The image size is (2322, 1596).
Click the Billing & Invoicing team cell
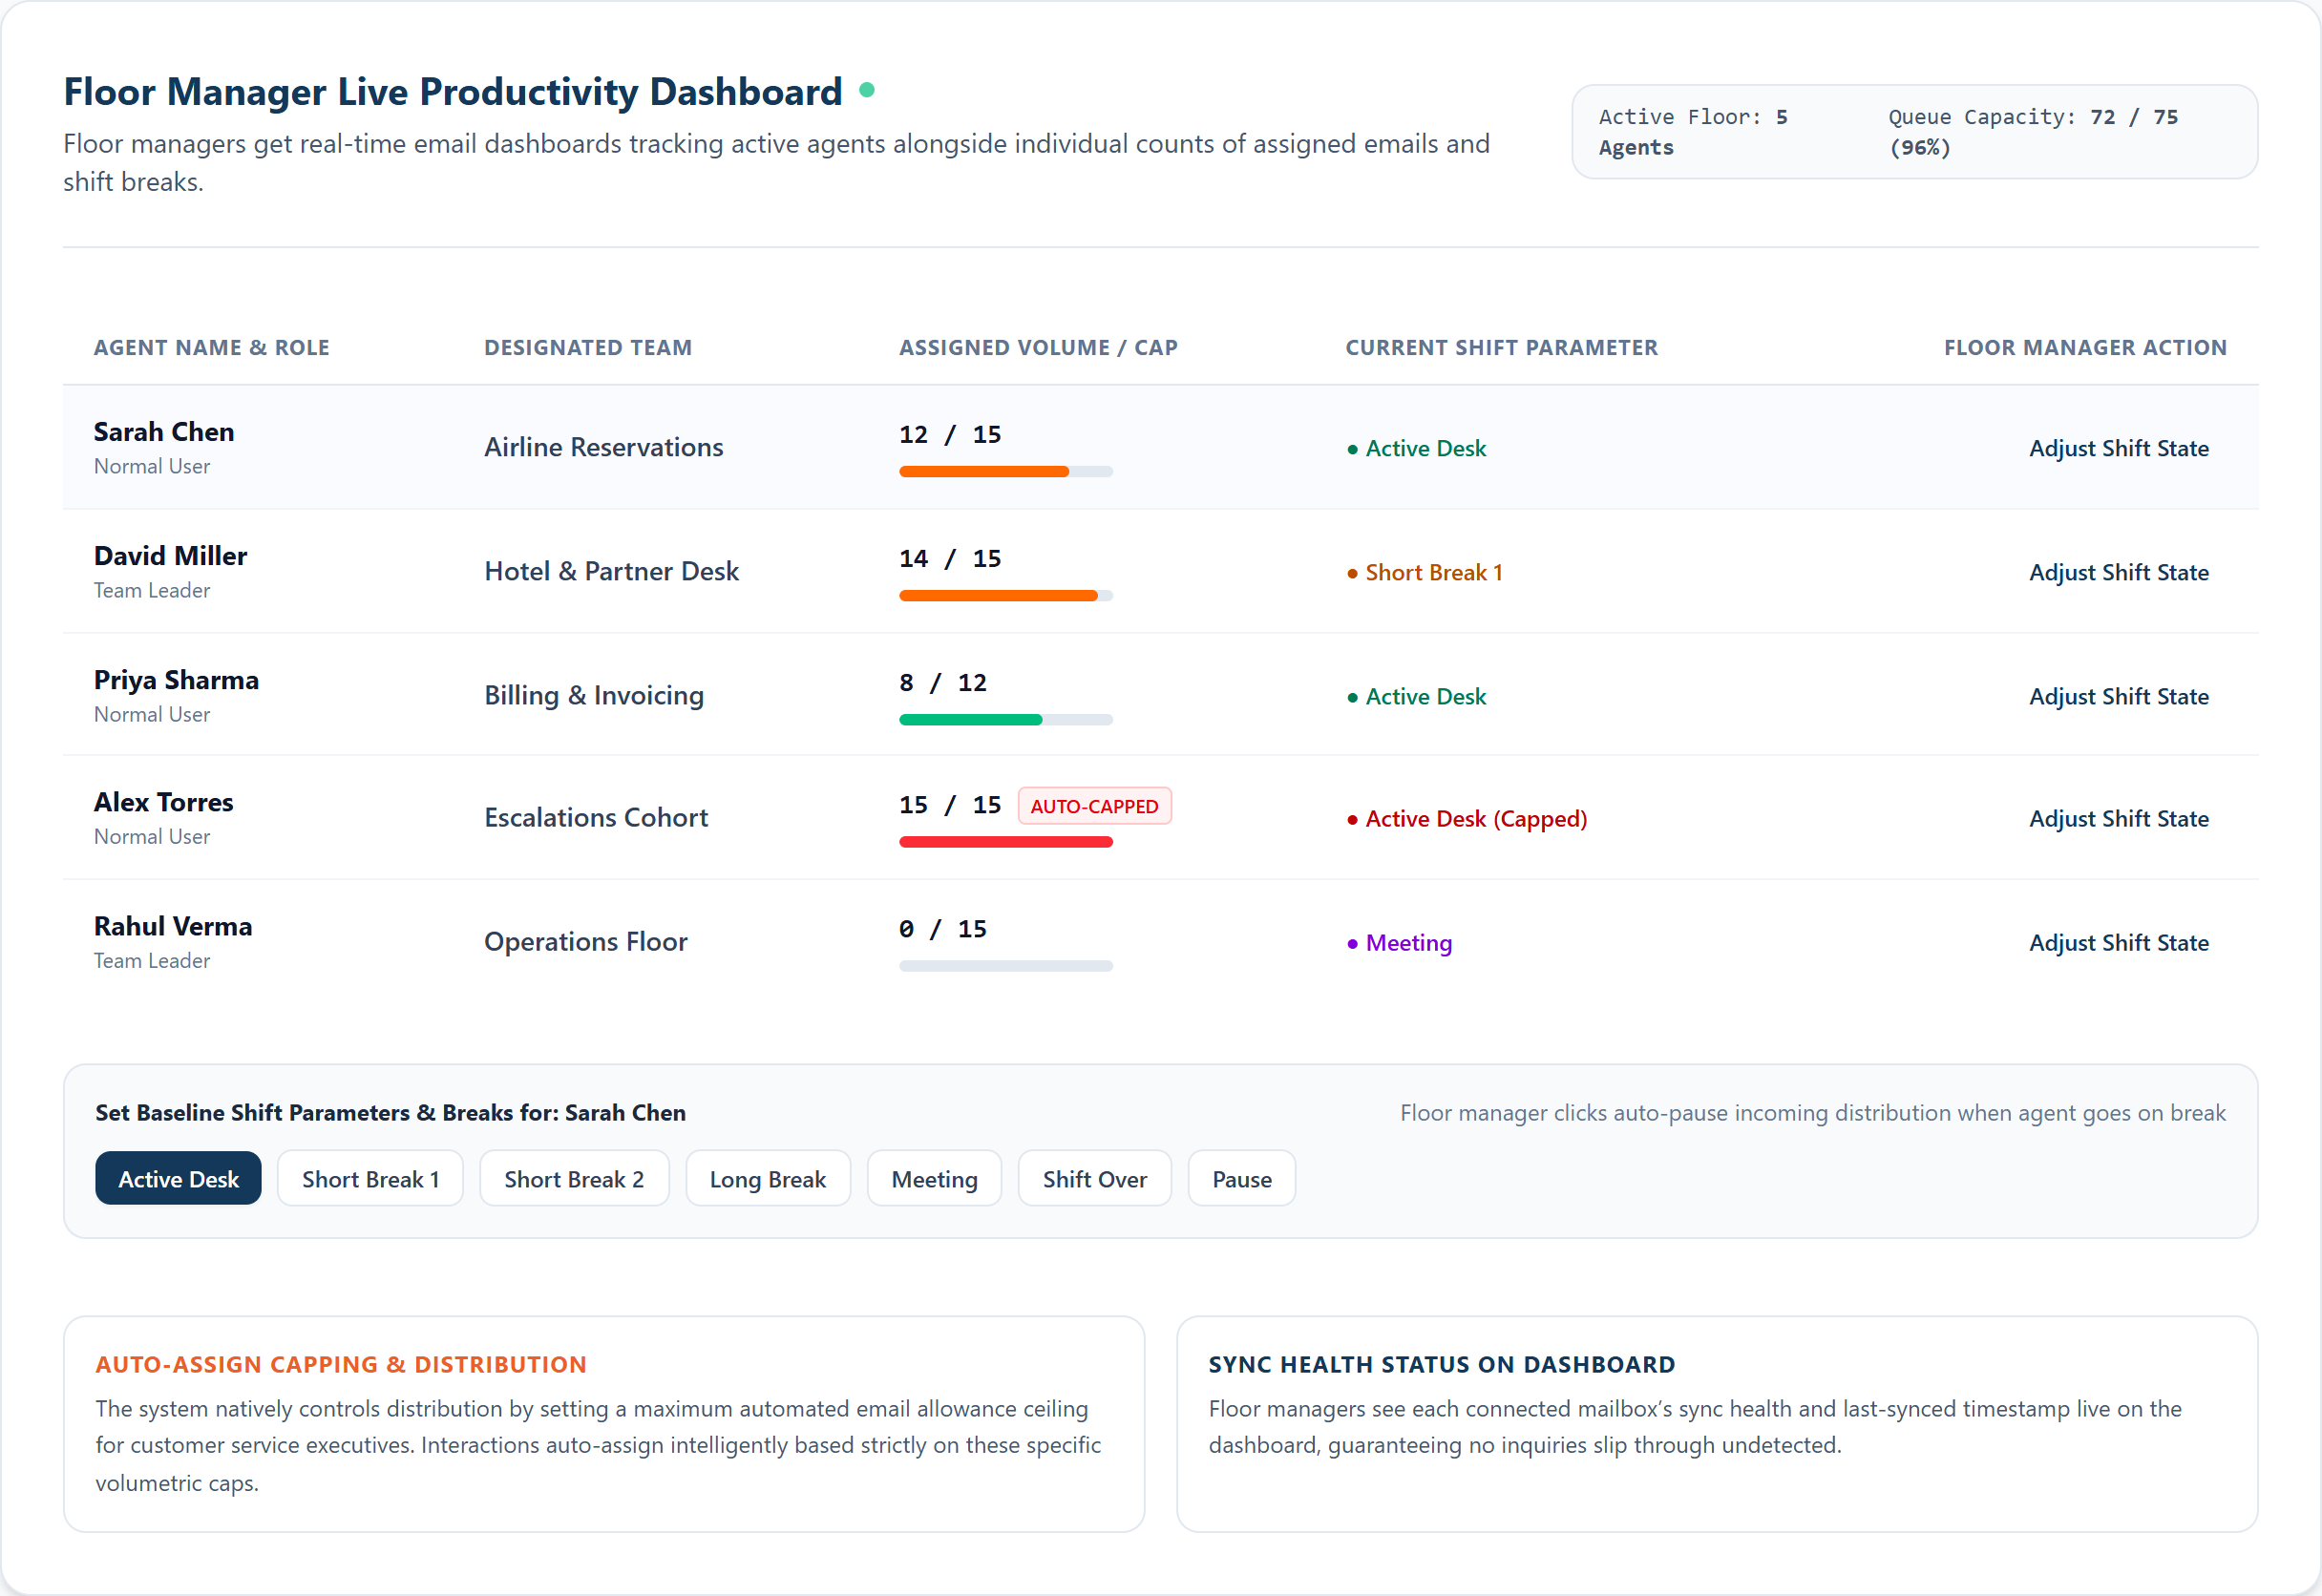click(594, 695)
